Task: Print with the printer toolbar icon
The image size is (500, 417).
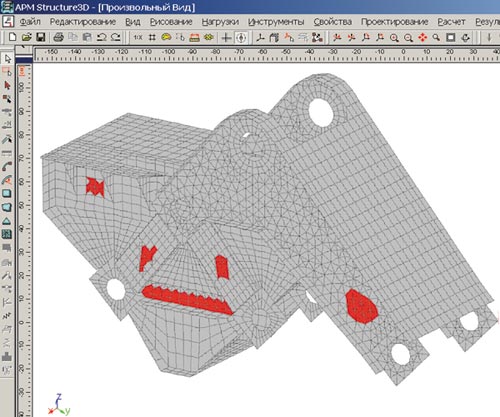Action: 59,37
